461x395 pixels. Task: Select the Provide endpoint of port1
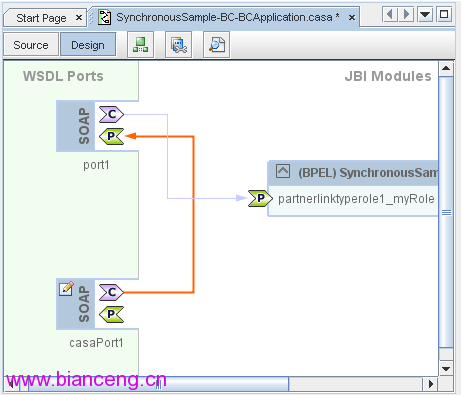point(112,136)
